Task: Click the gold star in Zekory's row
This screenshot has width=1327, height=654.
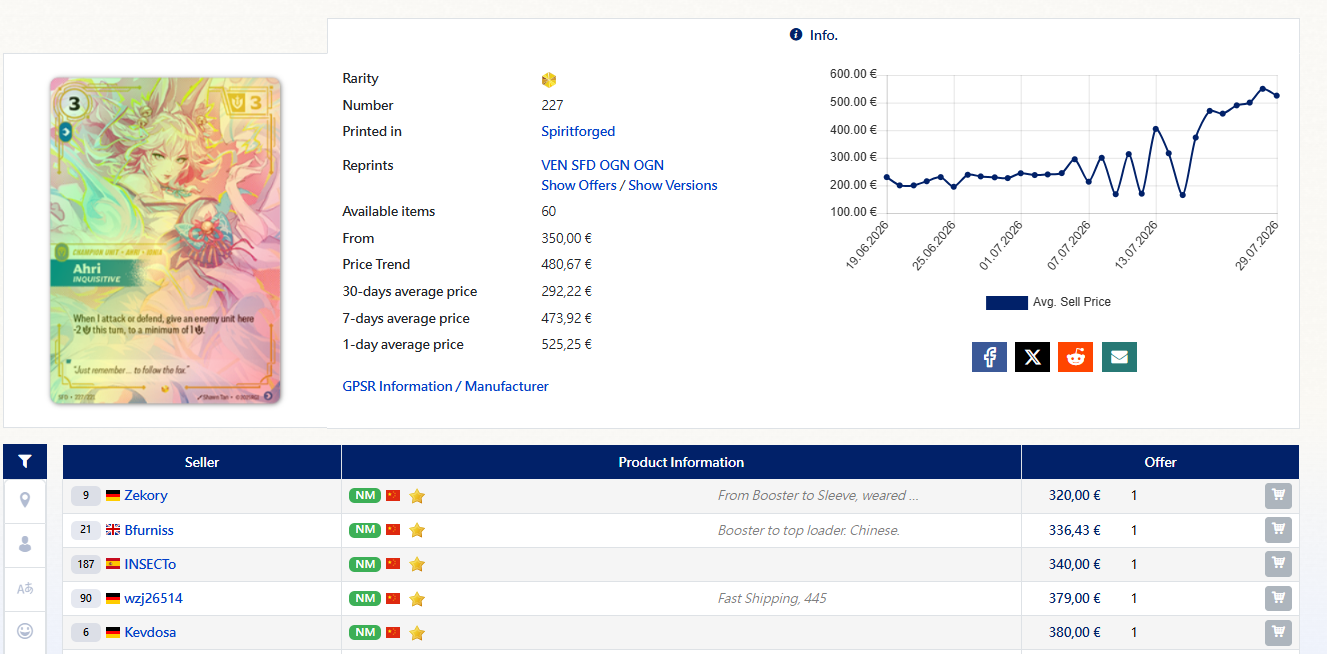Action: [417, 496]
